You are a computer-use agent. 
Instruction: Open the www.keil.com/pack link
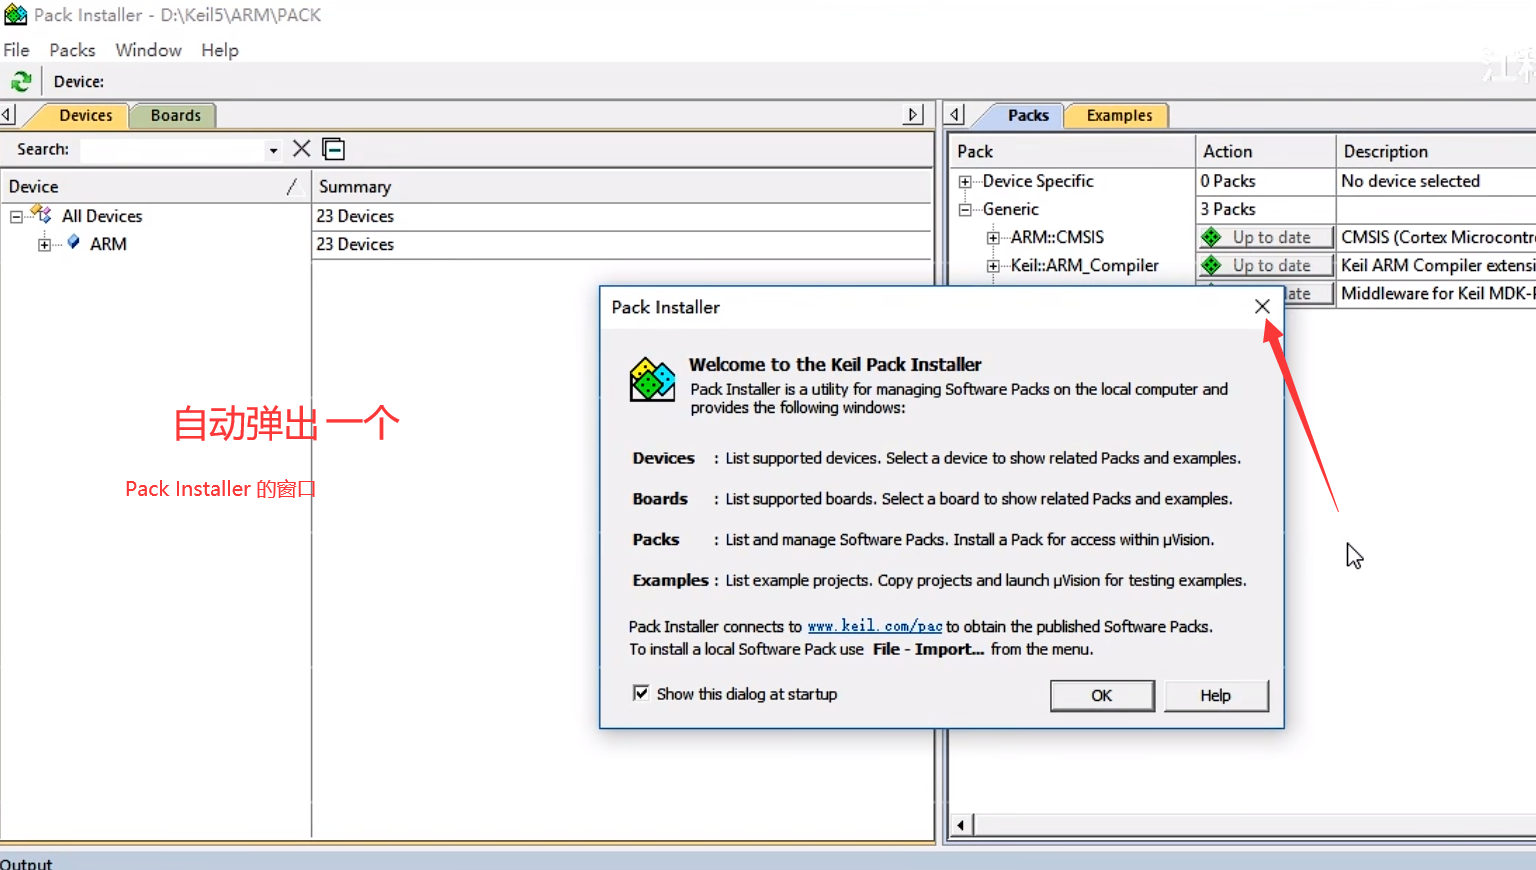coord(875,626)
